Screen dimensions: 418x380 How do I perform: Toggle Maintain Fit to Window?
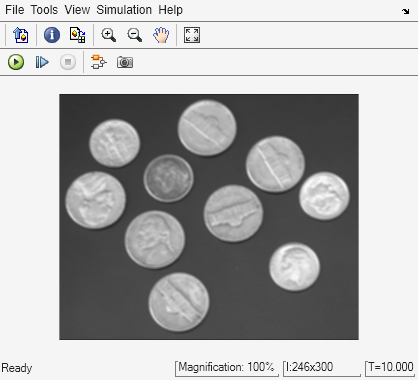click(x=192, y=35)
